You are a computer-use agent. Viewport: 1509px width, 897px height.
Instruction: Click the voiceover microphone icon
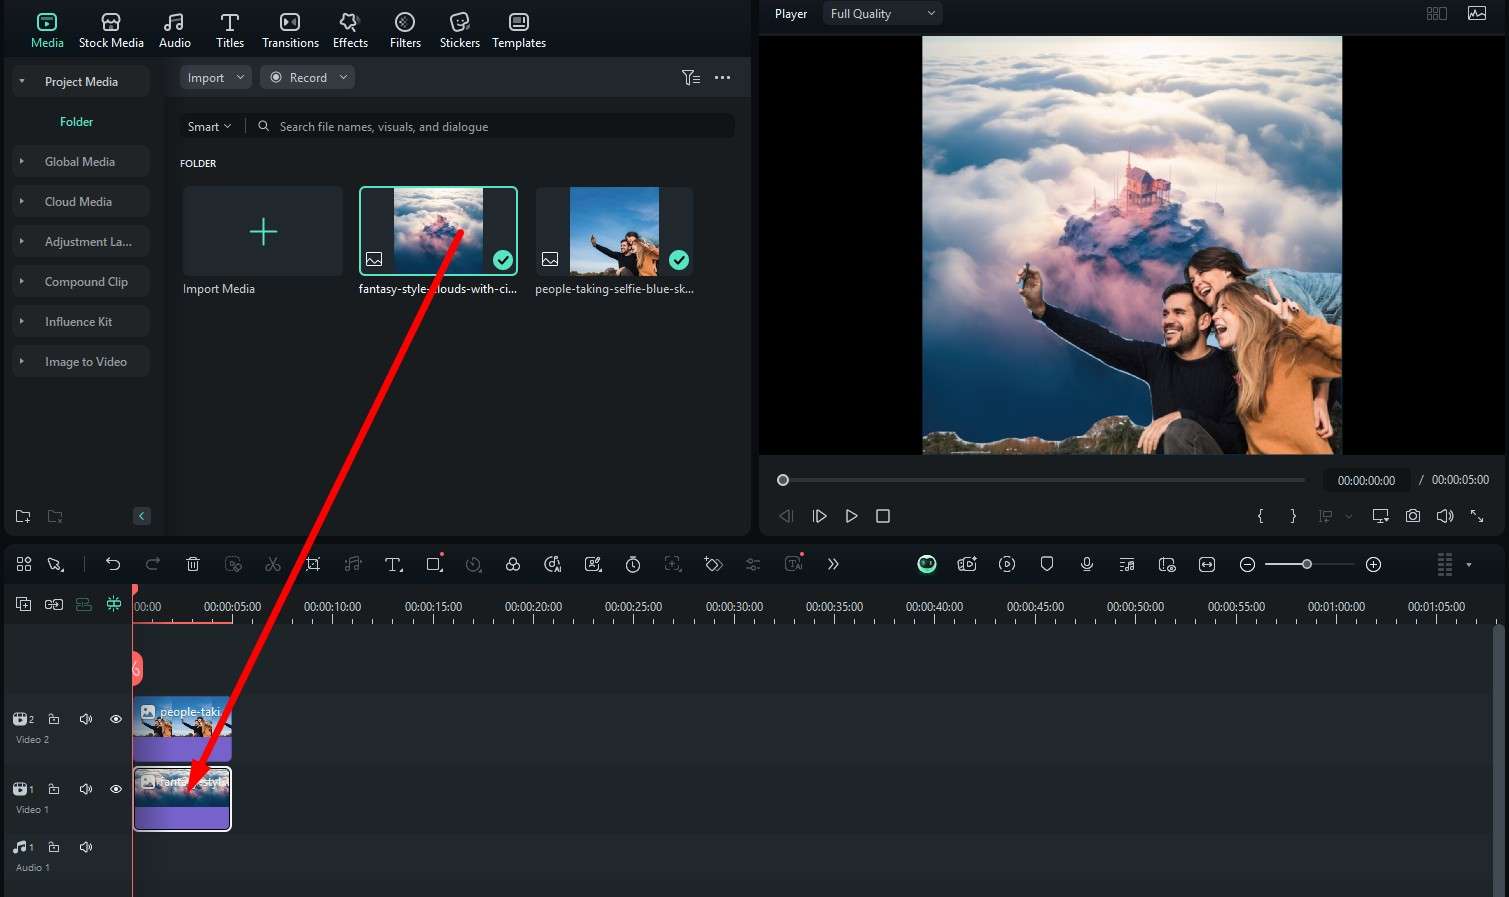1086,564
